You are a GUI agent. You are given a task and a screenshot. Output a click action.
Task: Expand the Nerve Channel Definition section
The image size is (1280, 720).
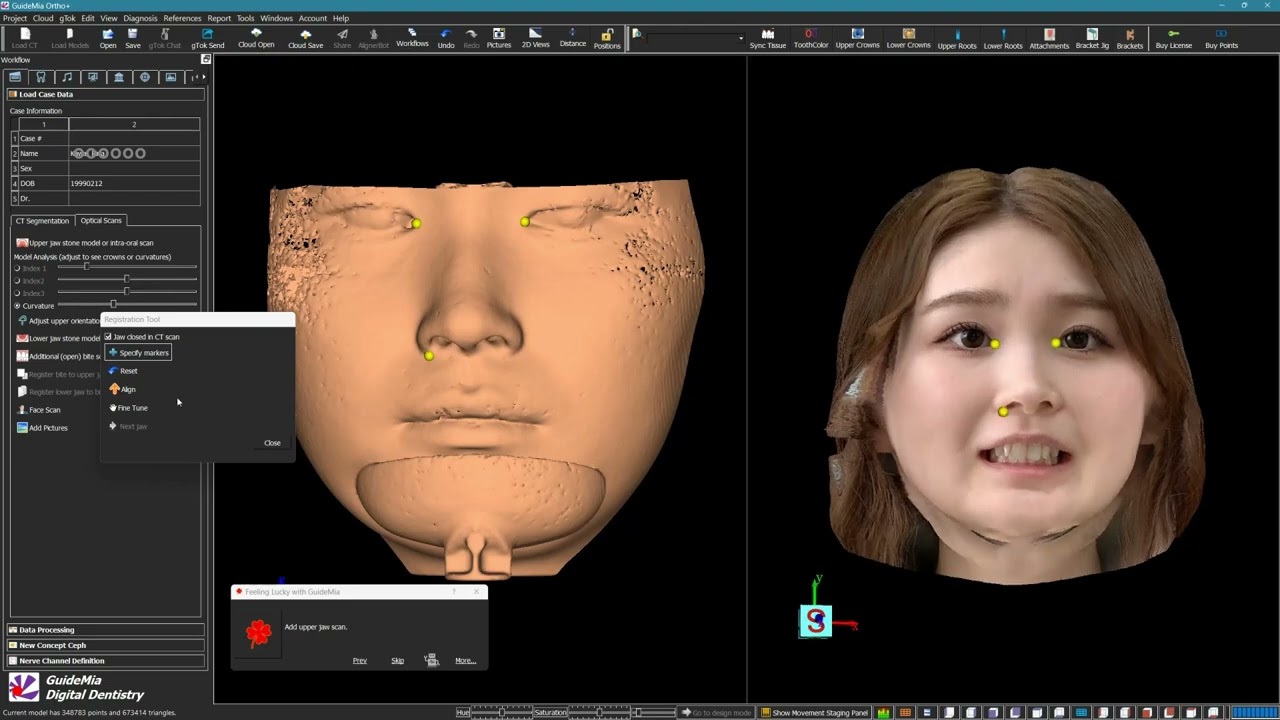106,660
